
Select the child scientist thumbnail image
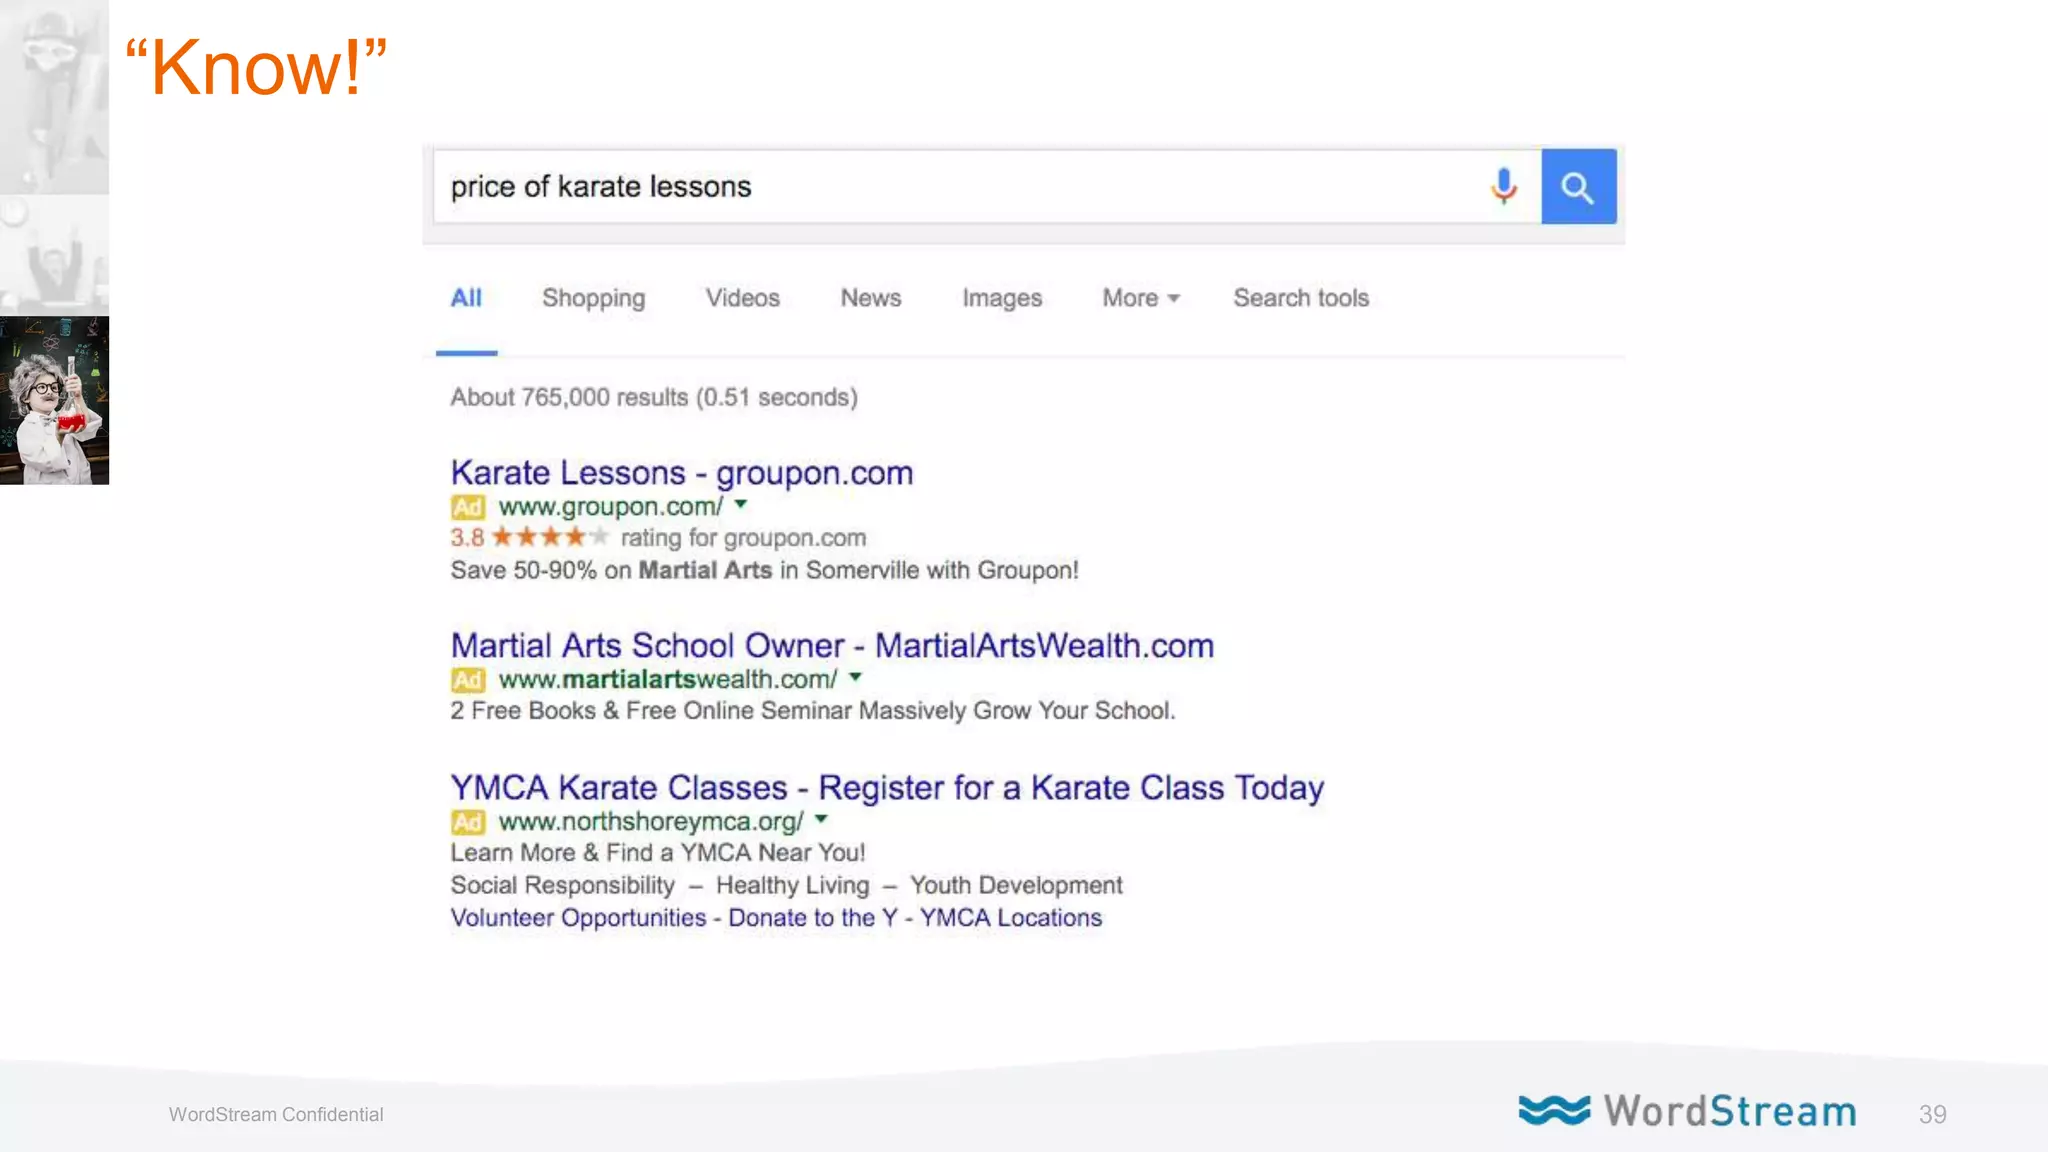coord(54,400)
